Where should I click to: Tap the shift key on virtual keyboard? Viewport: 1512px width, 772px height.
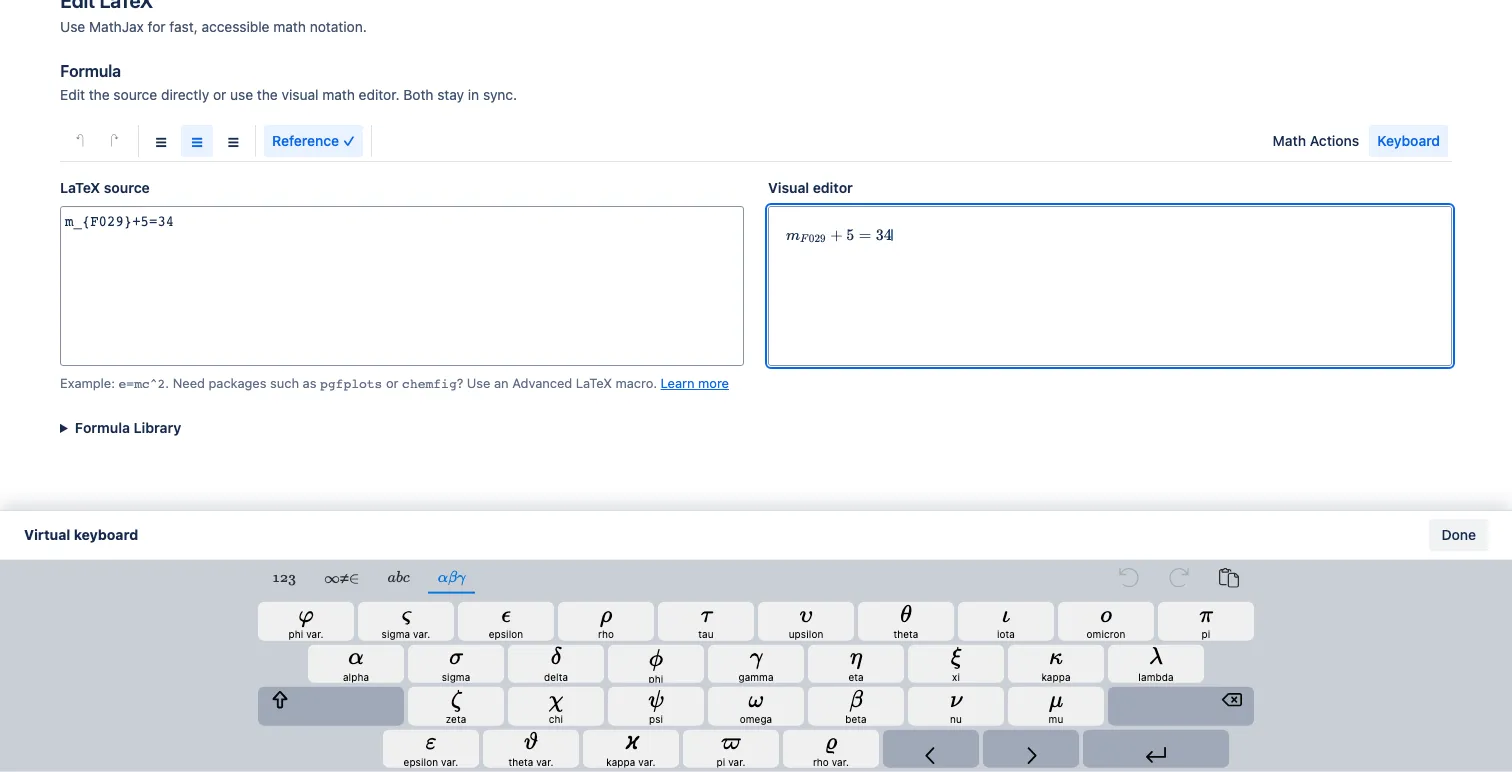[x=331, y=706]
